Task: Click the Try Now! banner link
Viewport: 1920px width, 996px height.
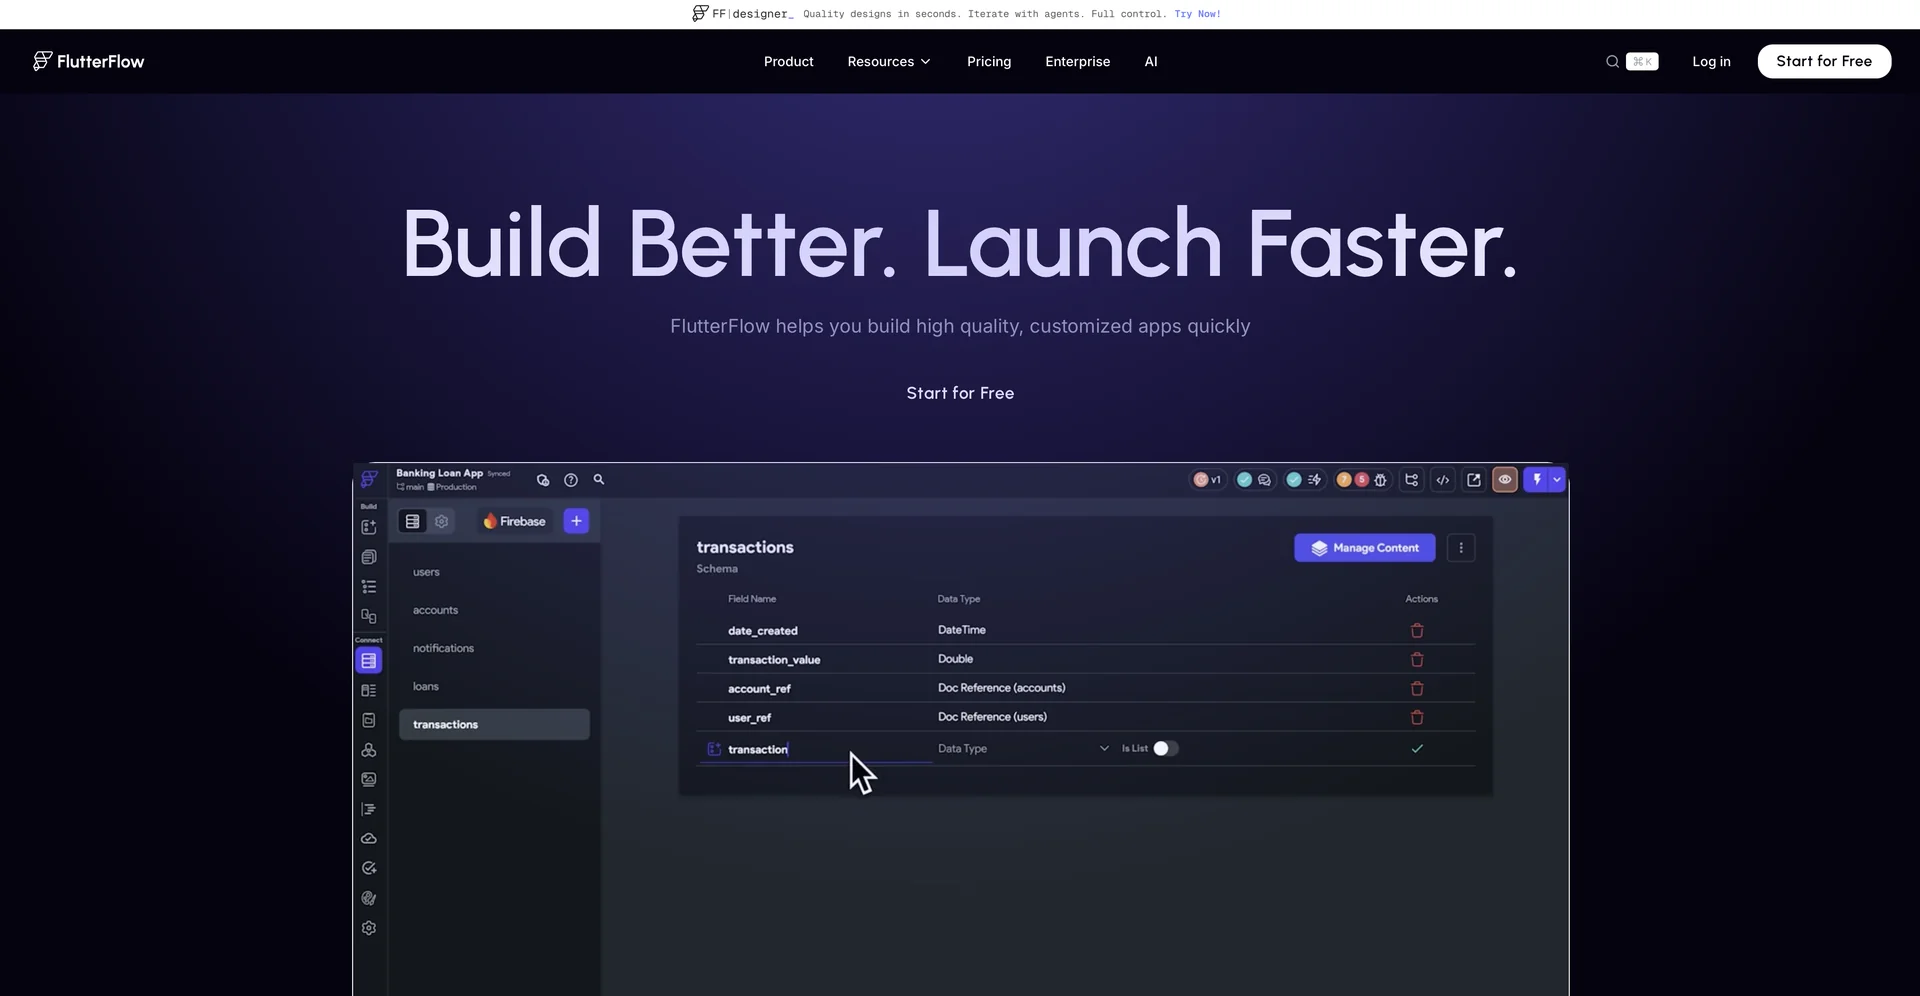Action: 1197,14
